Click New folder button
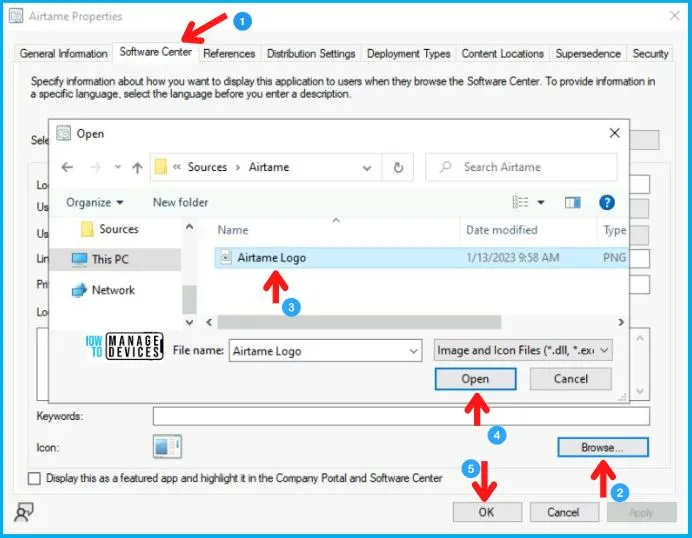692x538 pixels. click(180, 203)
